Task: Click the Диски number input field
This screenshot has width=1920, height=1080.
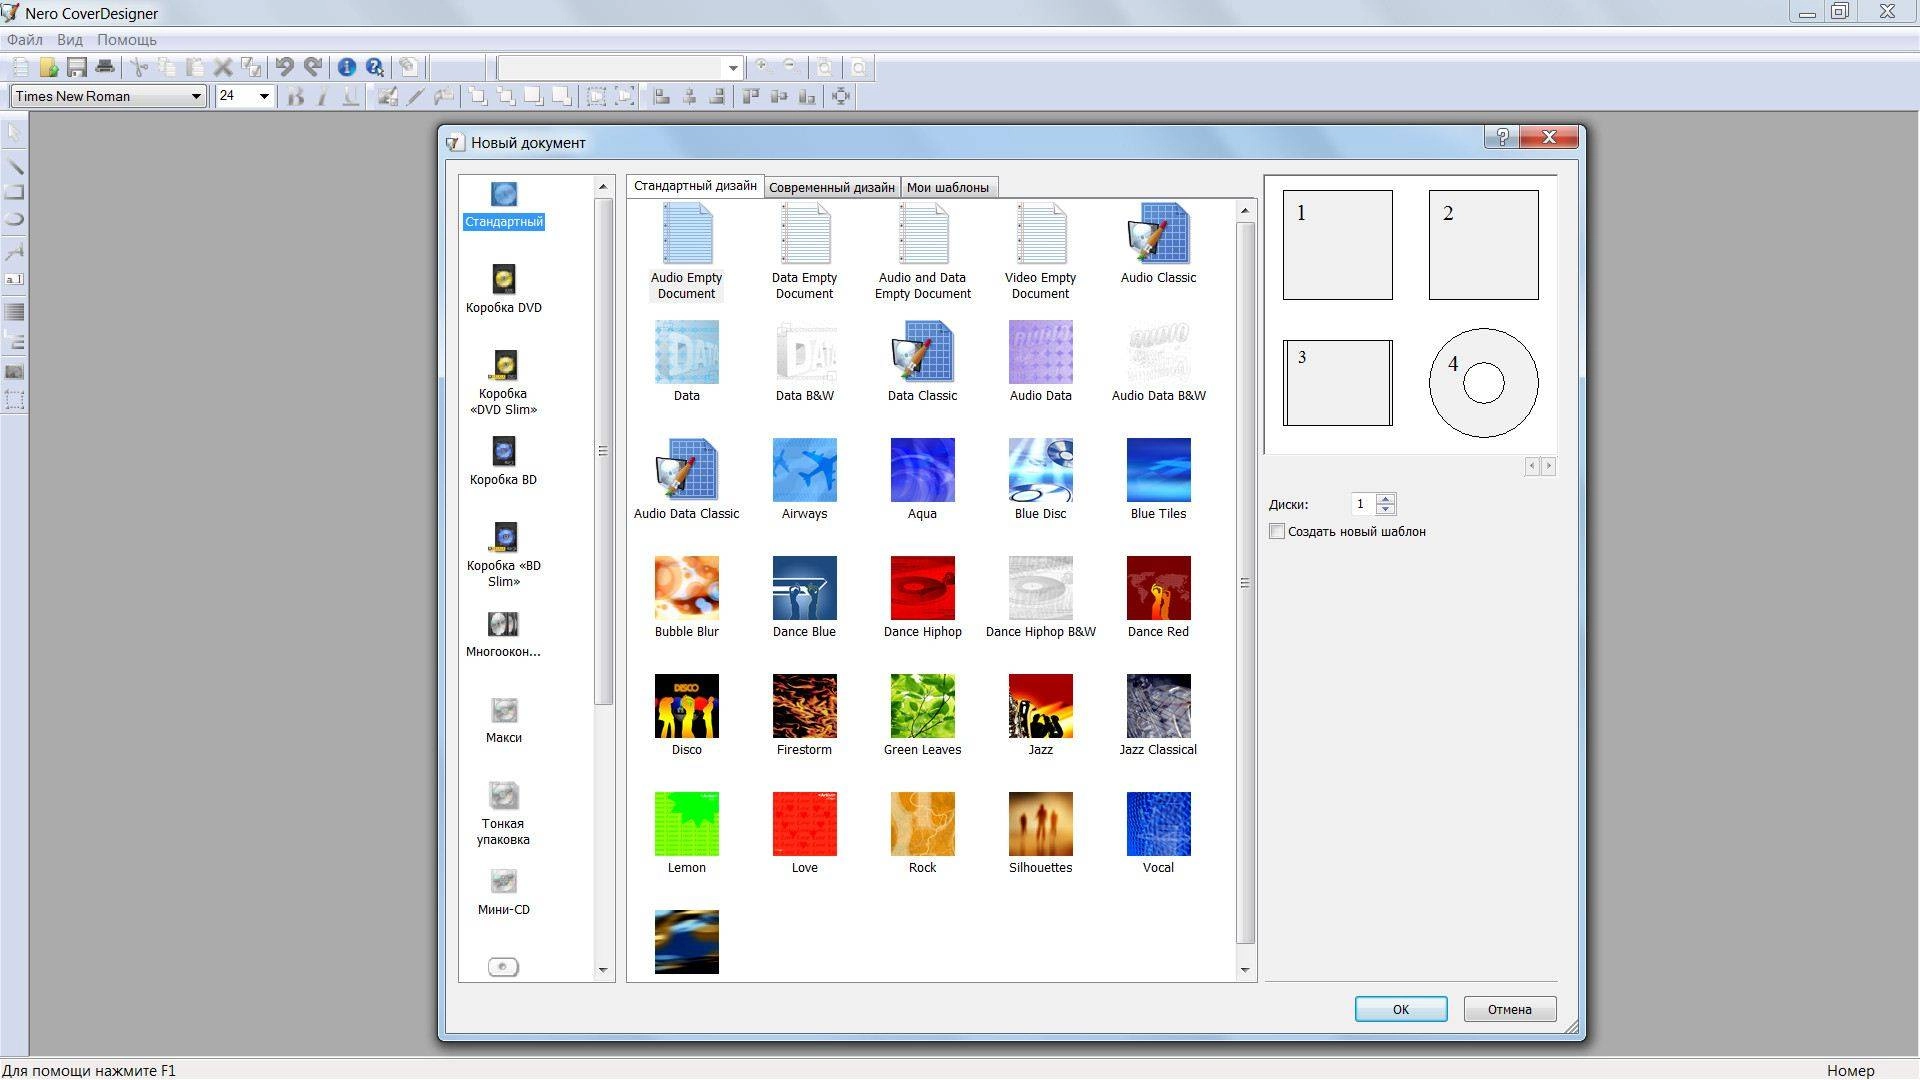Action: coord(1363,504)
